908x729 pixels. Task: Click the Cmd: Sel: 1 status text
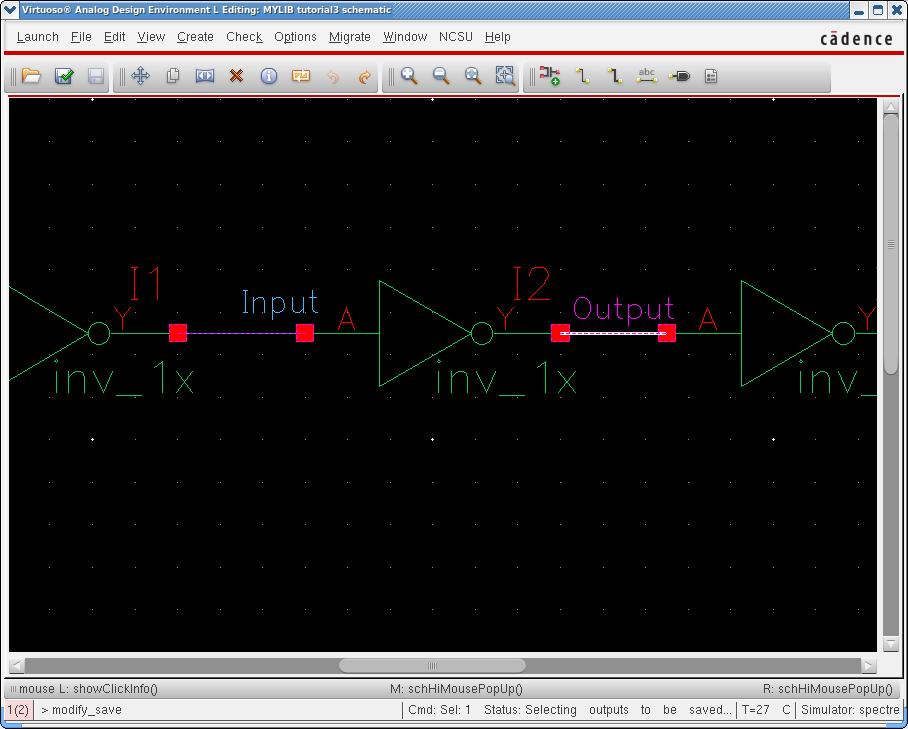tap(440, 710)
